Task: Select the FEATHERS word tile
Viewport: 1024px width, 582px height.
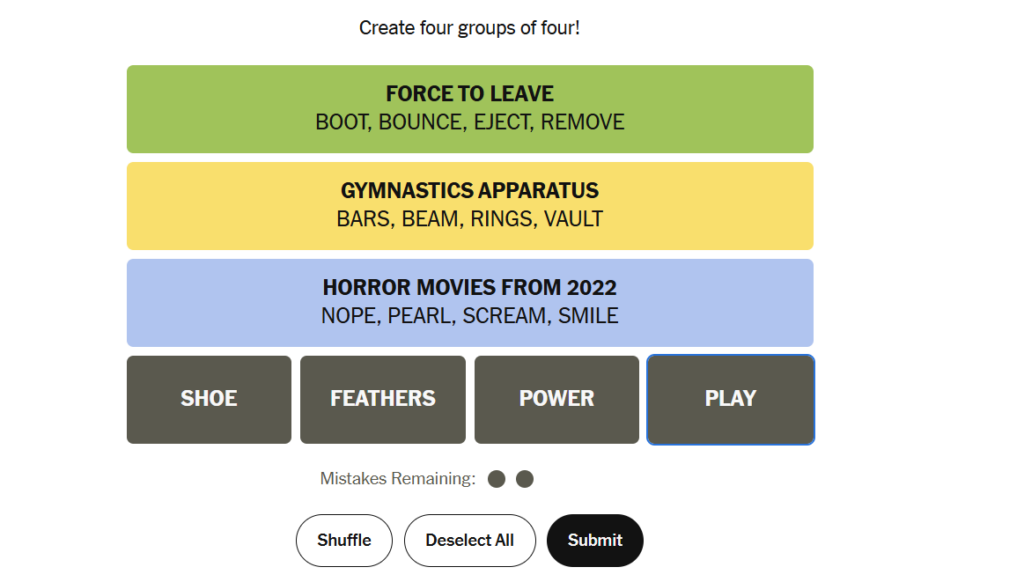Action: [383, 400]
